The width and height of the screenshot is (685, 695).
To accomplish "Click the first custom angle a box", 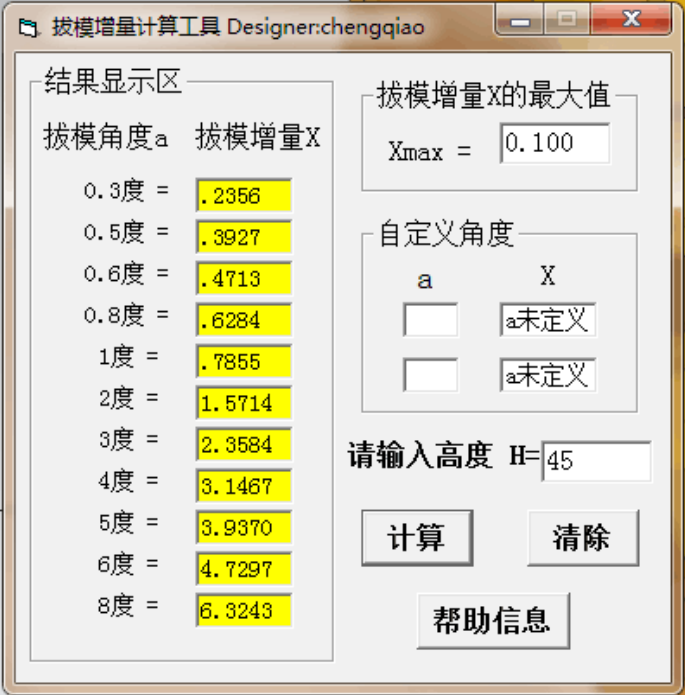I will [x=431, y=321].
